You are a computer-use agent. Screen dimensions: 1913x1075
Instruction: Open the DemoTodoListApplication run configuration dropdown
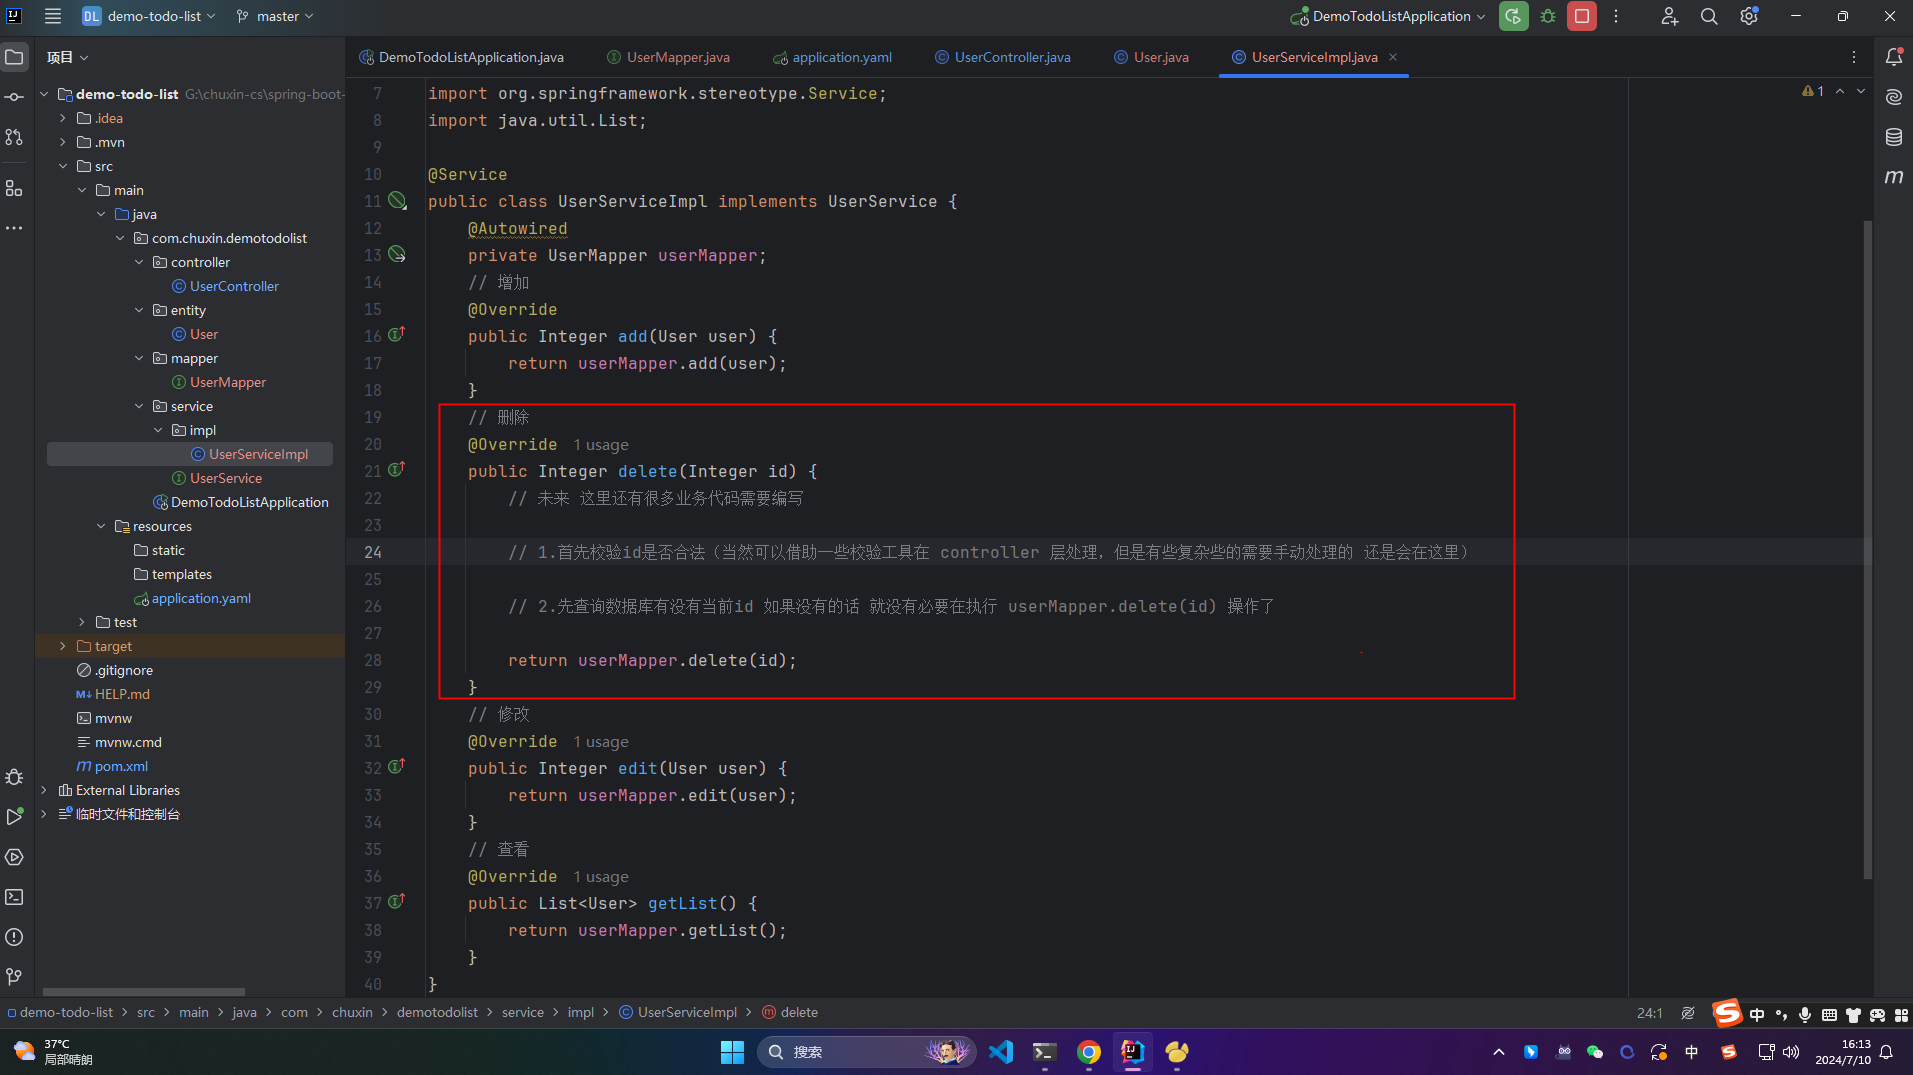(1388, 16)
